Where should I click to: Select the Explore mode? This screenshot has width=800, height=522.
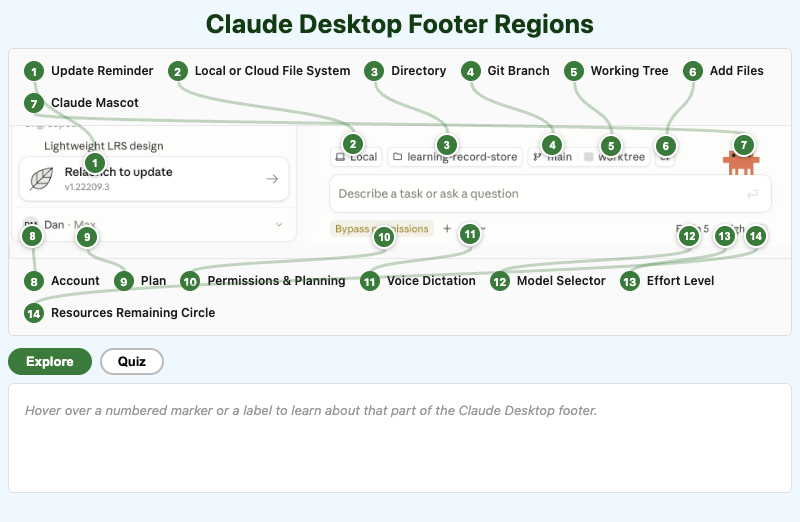pos(50,361)
